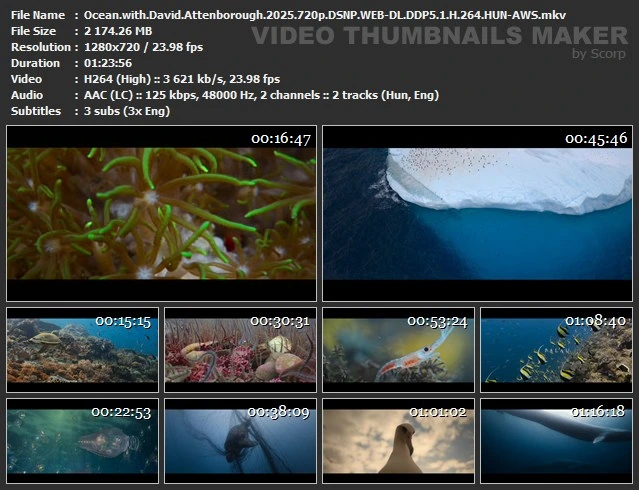Click the File Size label
Viewport: 639px width, 490px height.
(33, 31)
